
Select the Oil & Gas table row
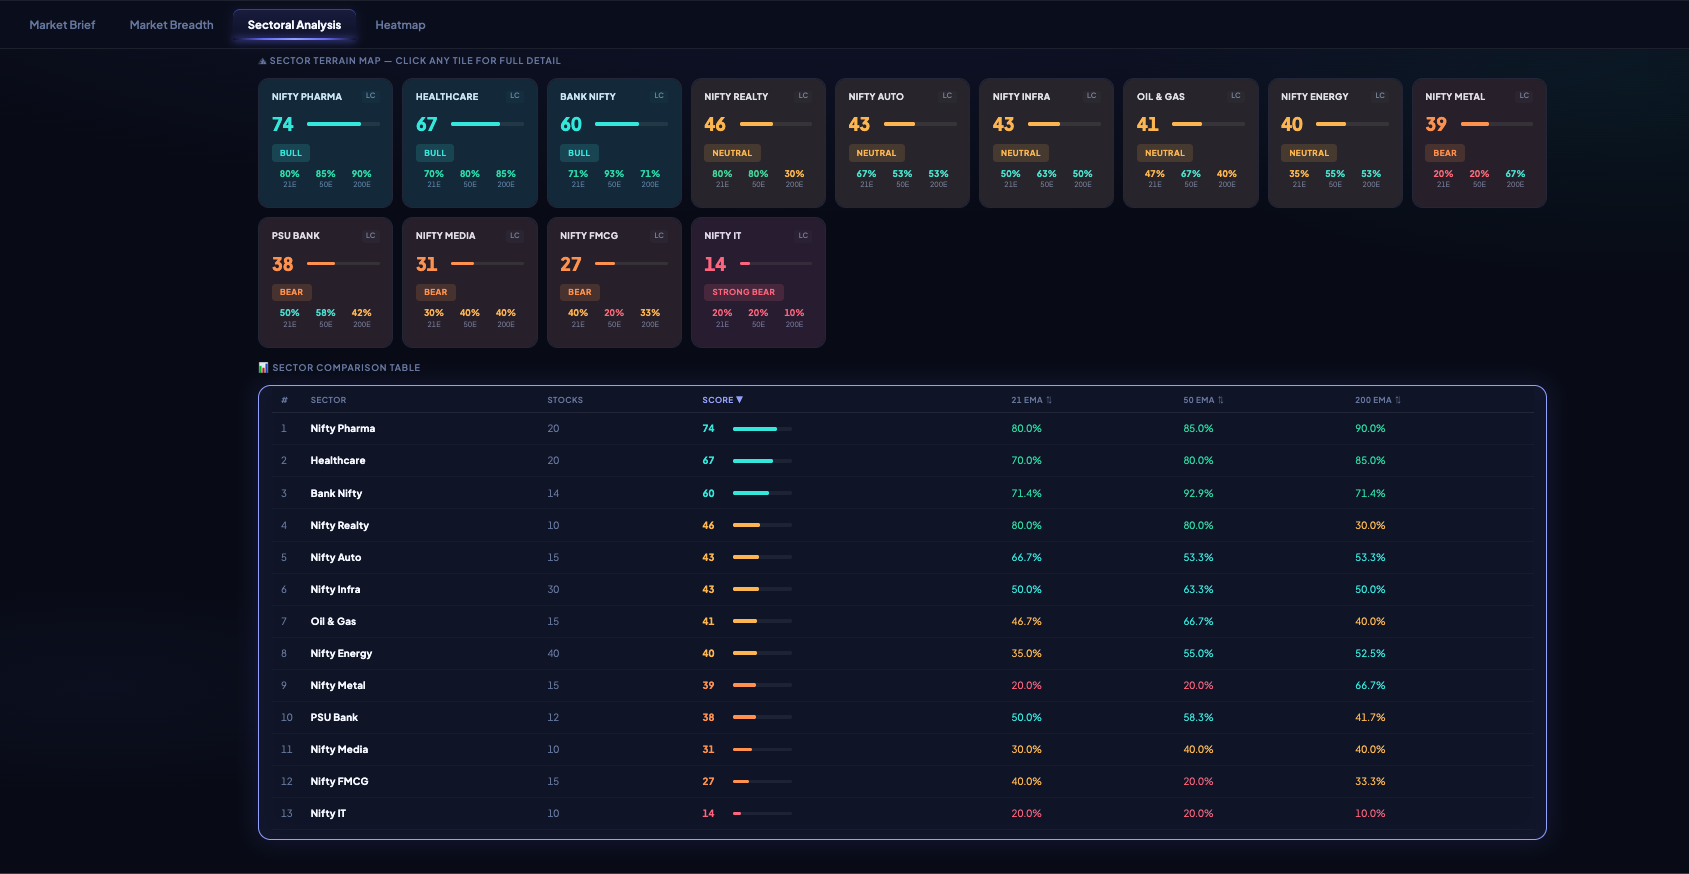point(902,621)
